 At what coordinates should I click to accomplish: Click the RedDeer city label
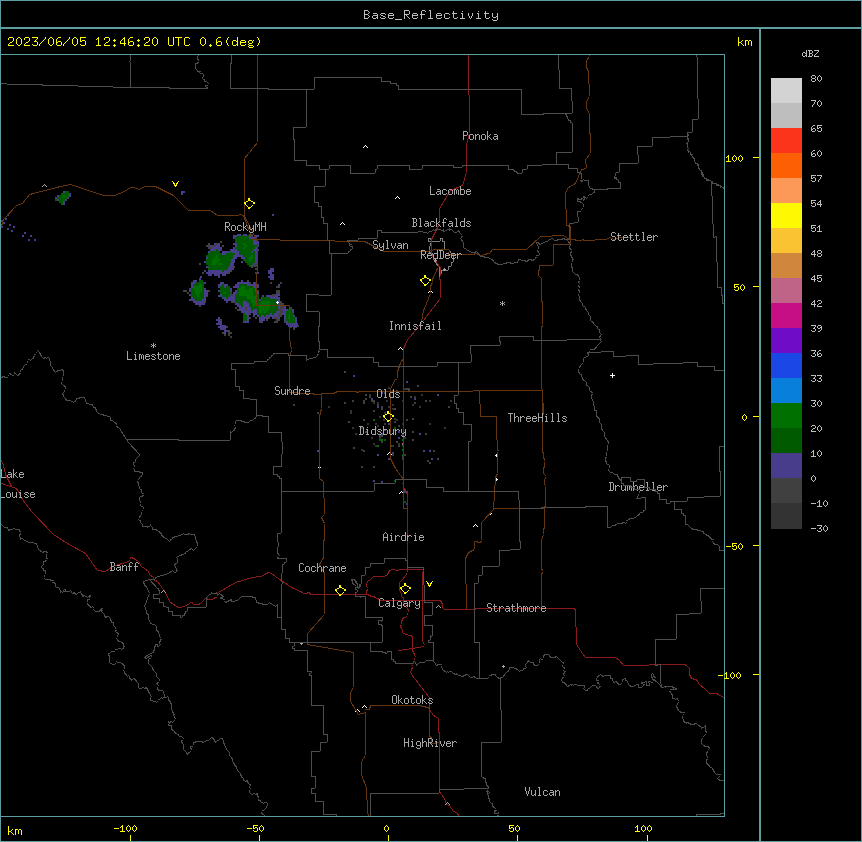pyautogui.click(x=440, y=255)
